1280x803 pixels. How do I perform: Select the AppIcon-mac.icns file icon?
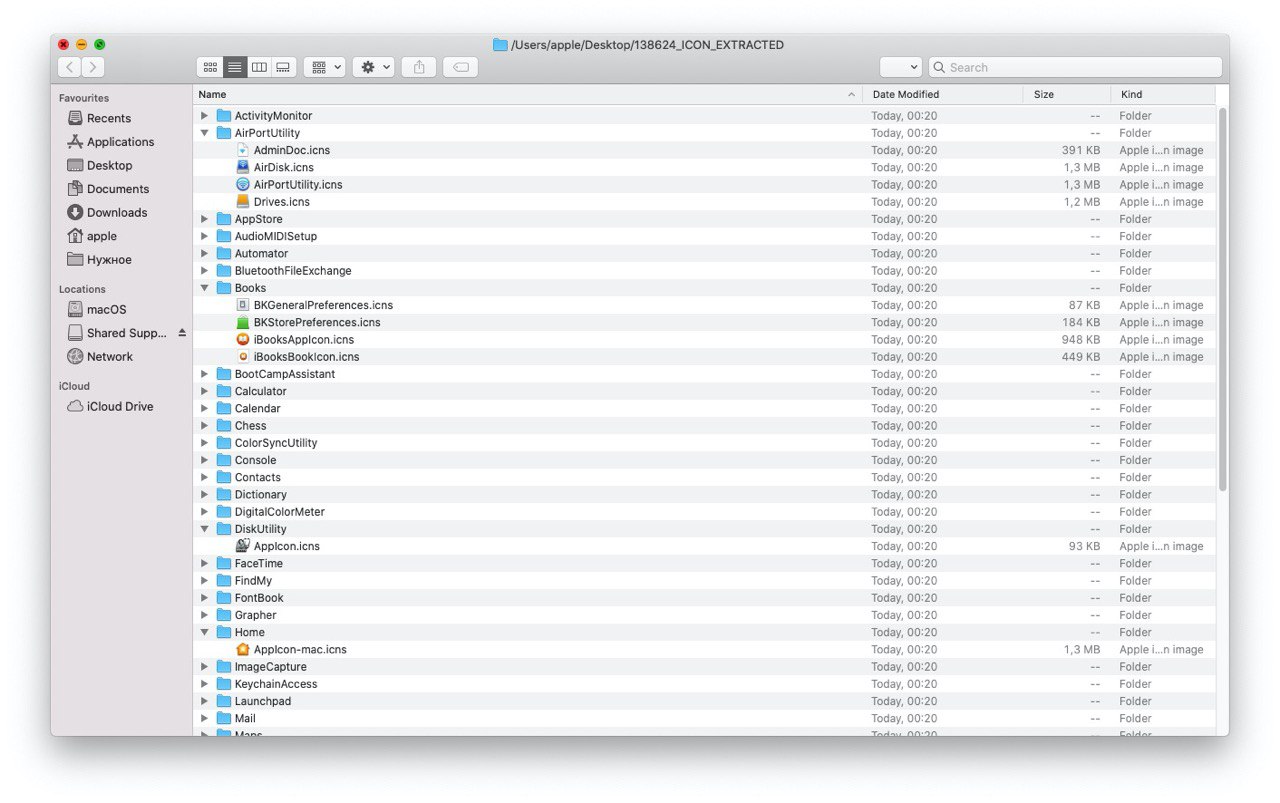[243, 649]
